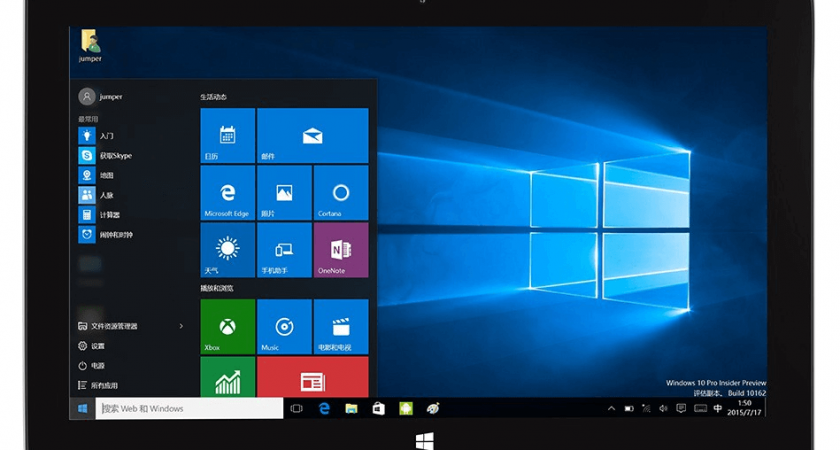Click the Search Web and Windows box
Image resolution: width=840 pixels, height=450 pixels.
coord(188,409)
